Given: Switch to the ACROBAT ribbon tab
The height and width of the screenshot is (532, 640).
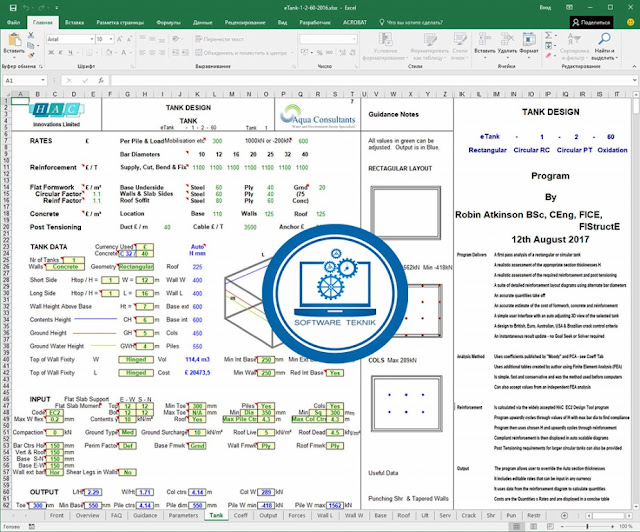Looking at the screenshot, I should point(355,22).
